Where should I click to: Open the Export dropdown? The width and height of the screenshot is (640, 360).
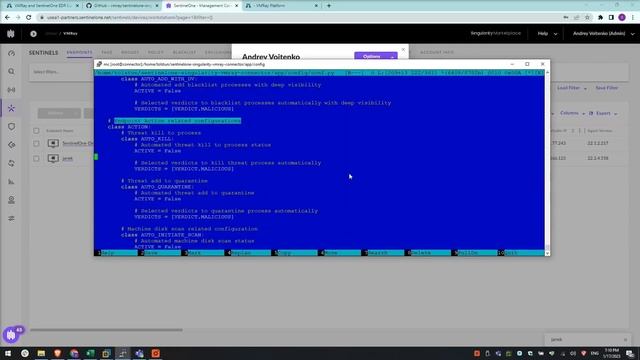pyautogui.click(x=603, y=113)
